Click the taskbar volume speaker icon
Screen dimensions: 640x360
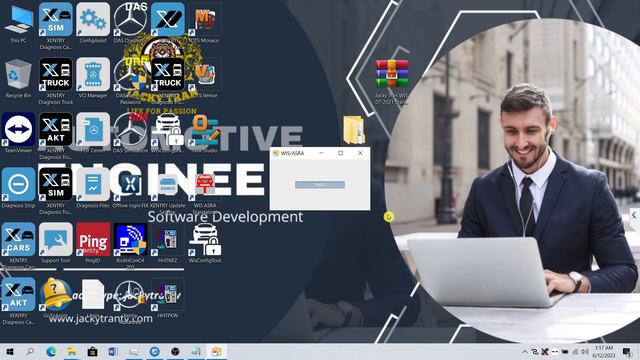click(x=585, y=351)
